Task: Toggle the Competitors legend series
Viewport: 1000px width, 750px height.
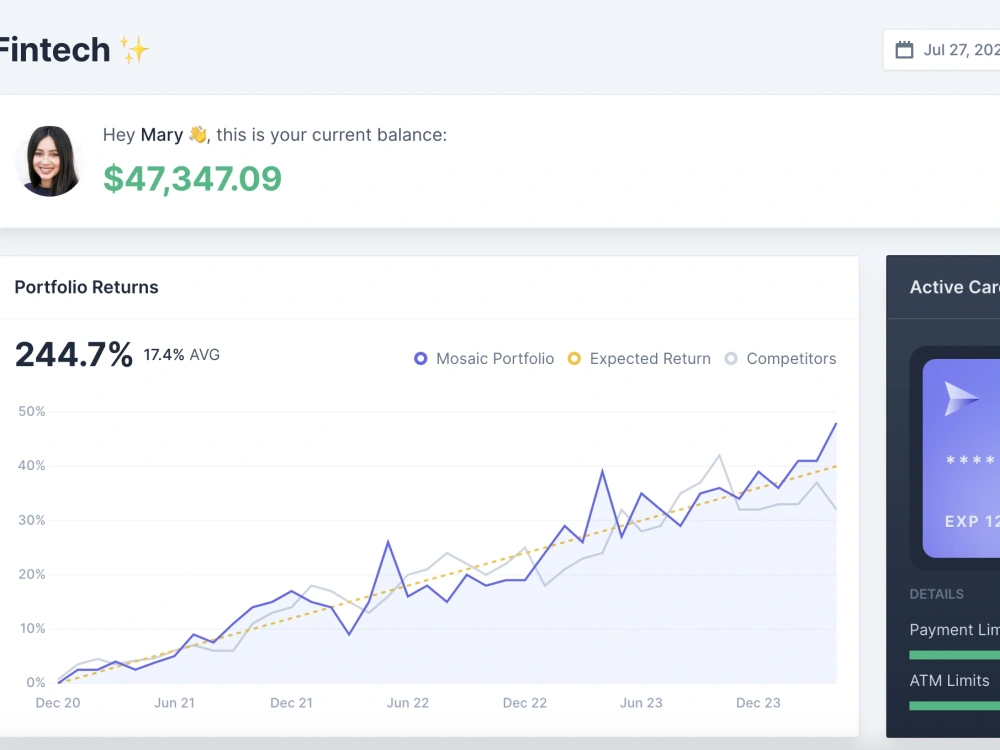Action: click(x=780, y=359)
